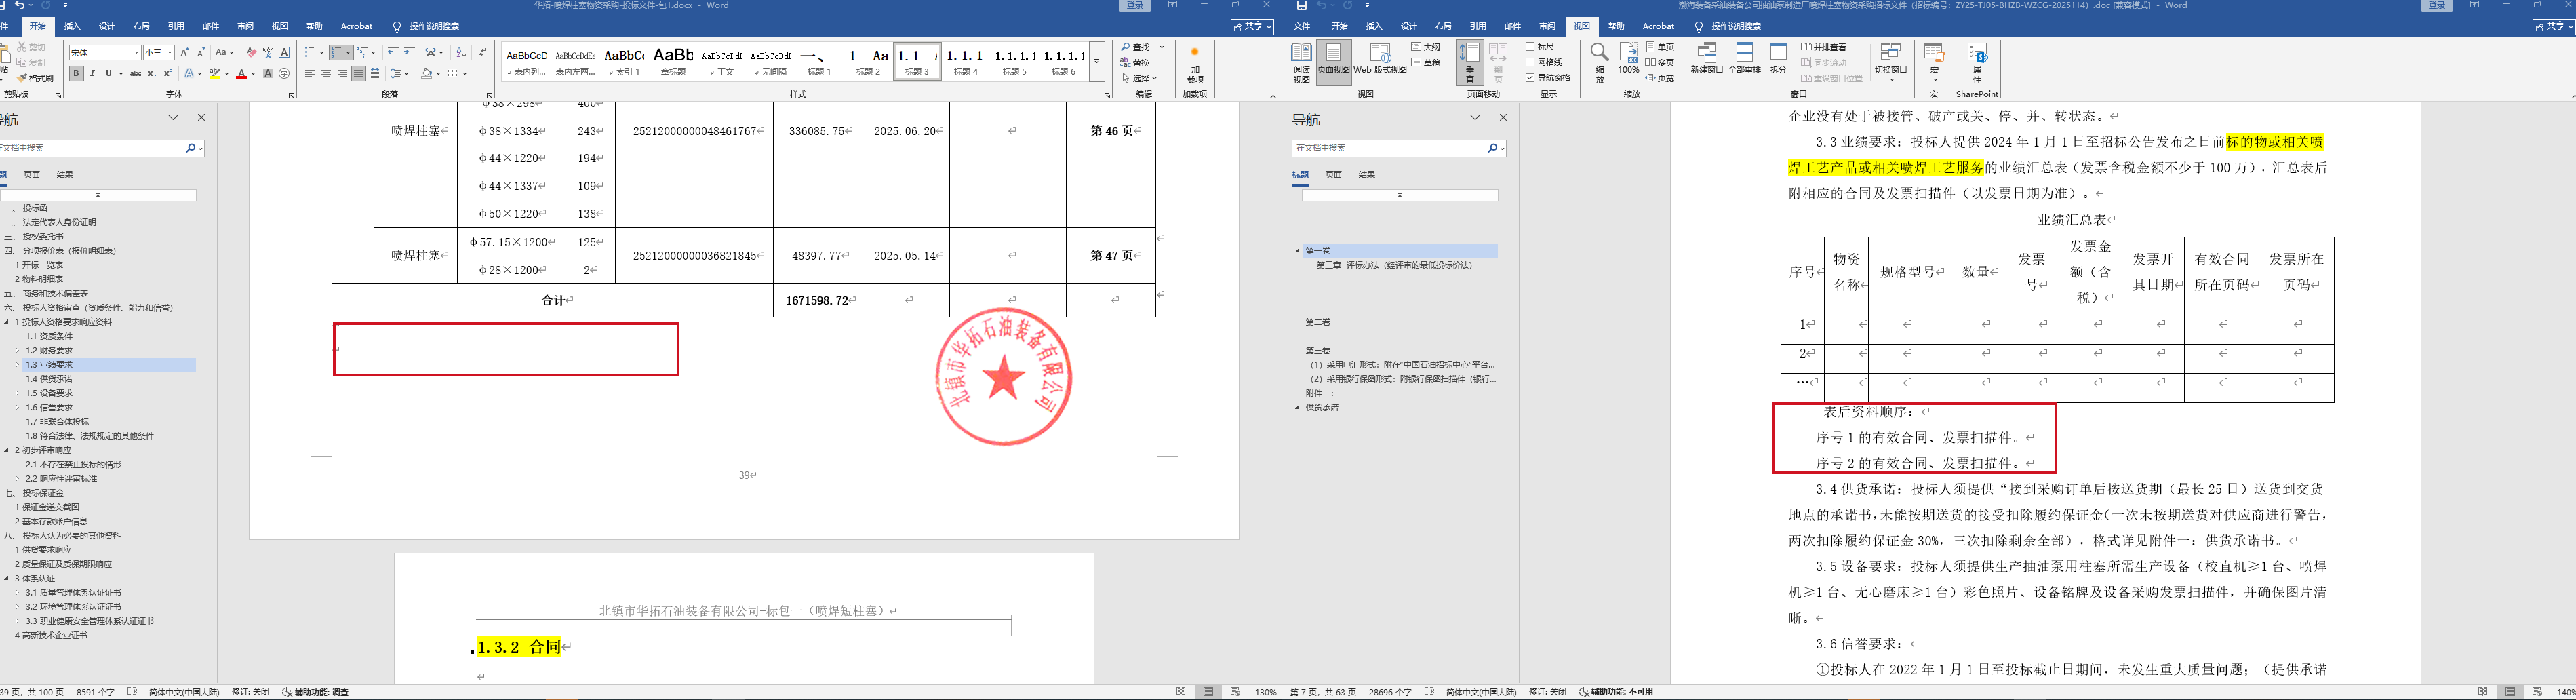The width and height of the screenshot is (2576, 700).
Task: Open the Design (设计) tab in left window
Action: [107, 27]
